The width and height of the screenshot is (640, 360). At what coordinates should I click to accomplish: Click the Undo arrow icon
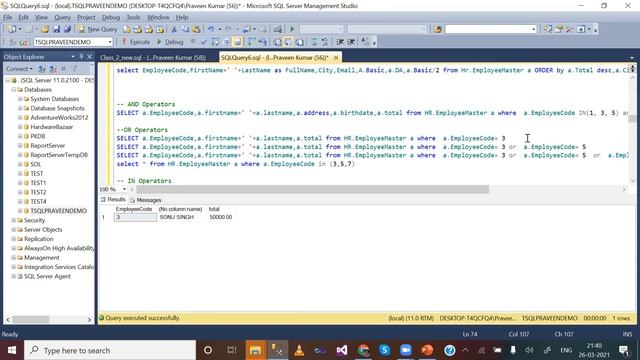(x=211, y=29)
